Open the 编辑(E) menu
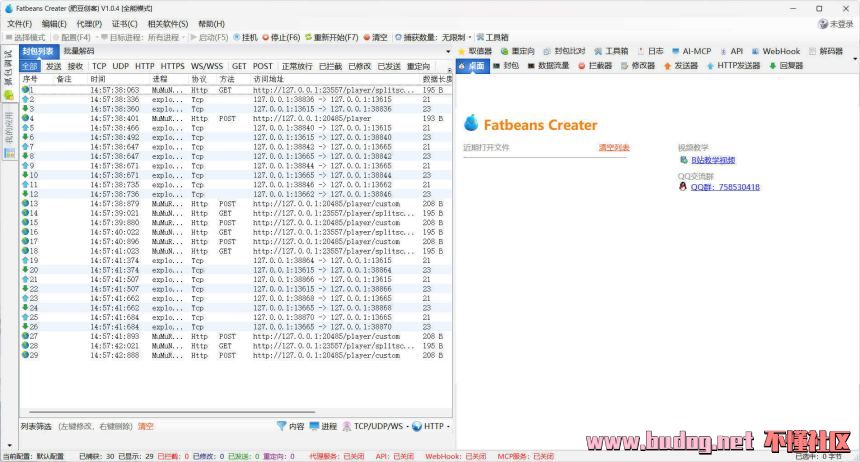Image resolution: width=860 pixels, height=462 pixels. [54, 24]
